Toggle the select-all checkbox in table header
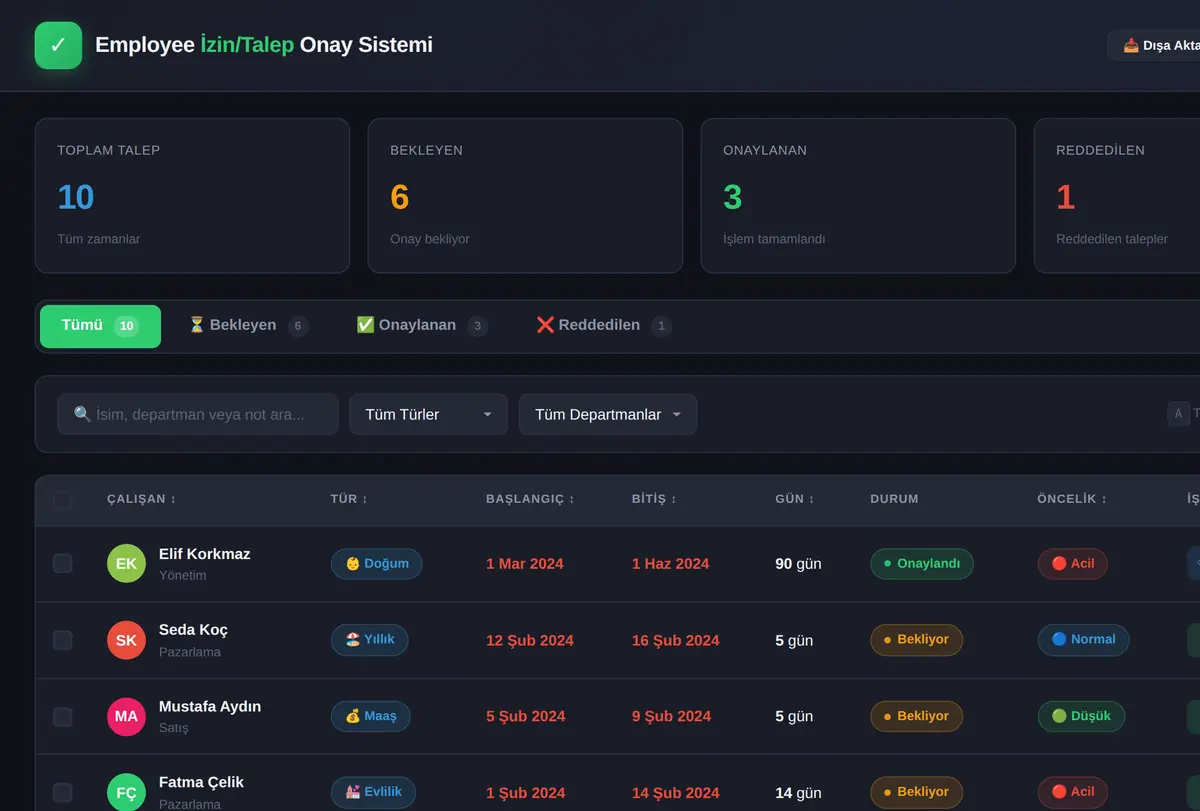Screen dimensions: 1200x811 pos(62,500)
